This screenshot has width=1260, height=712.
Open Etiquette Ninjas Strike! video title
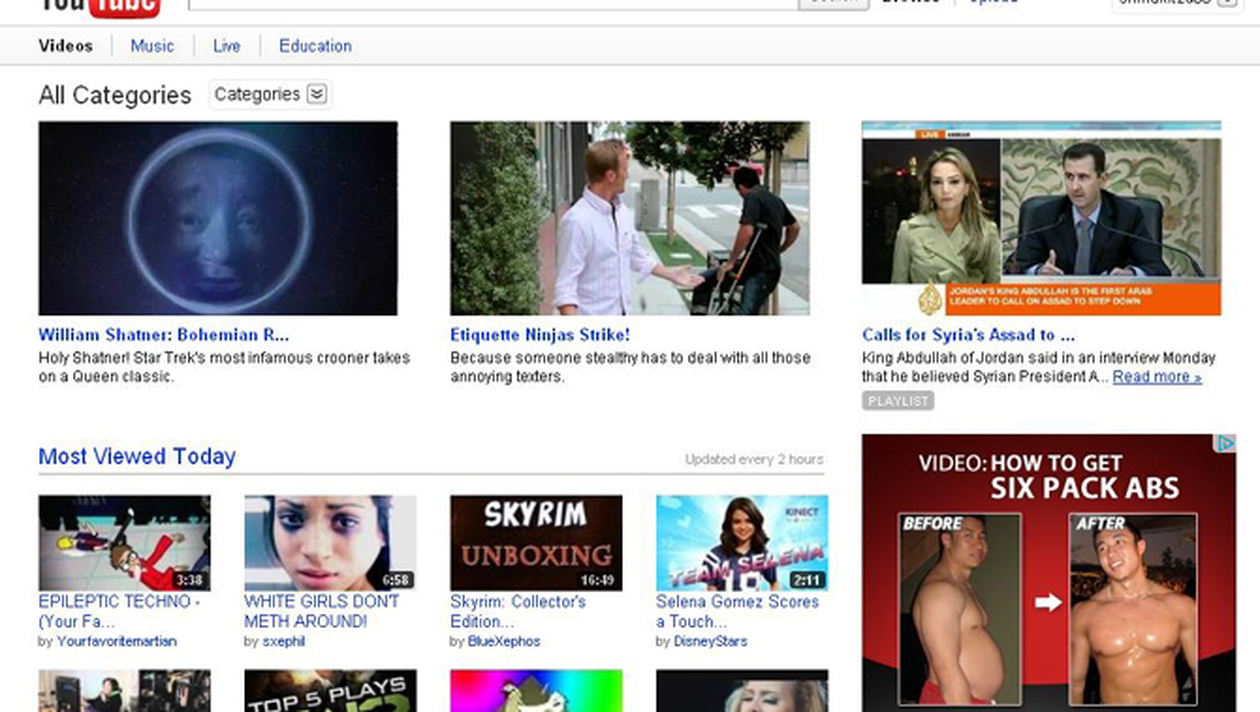click(x=540, y=335)
